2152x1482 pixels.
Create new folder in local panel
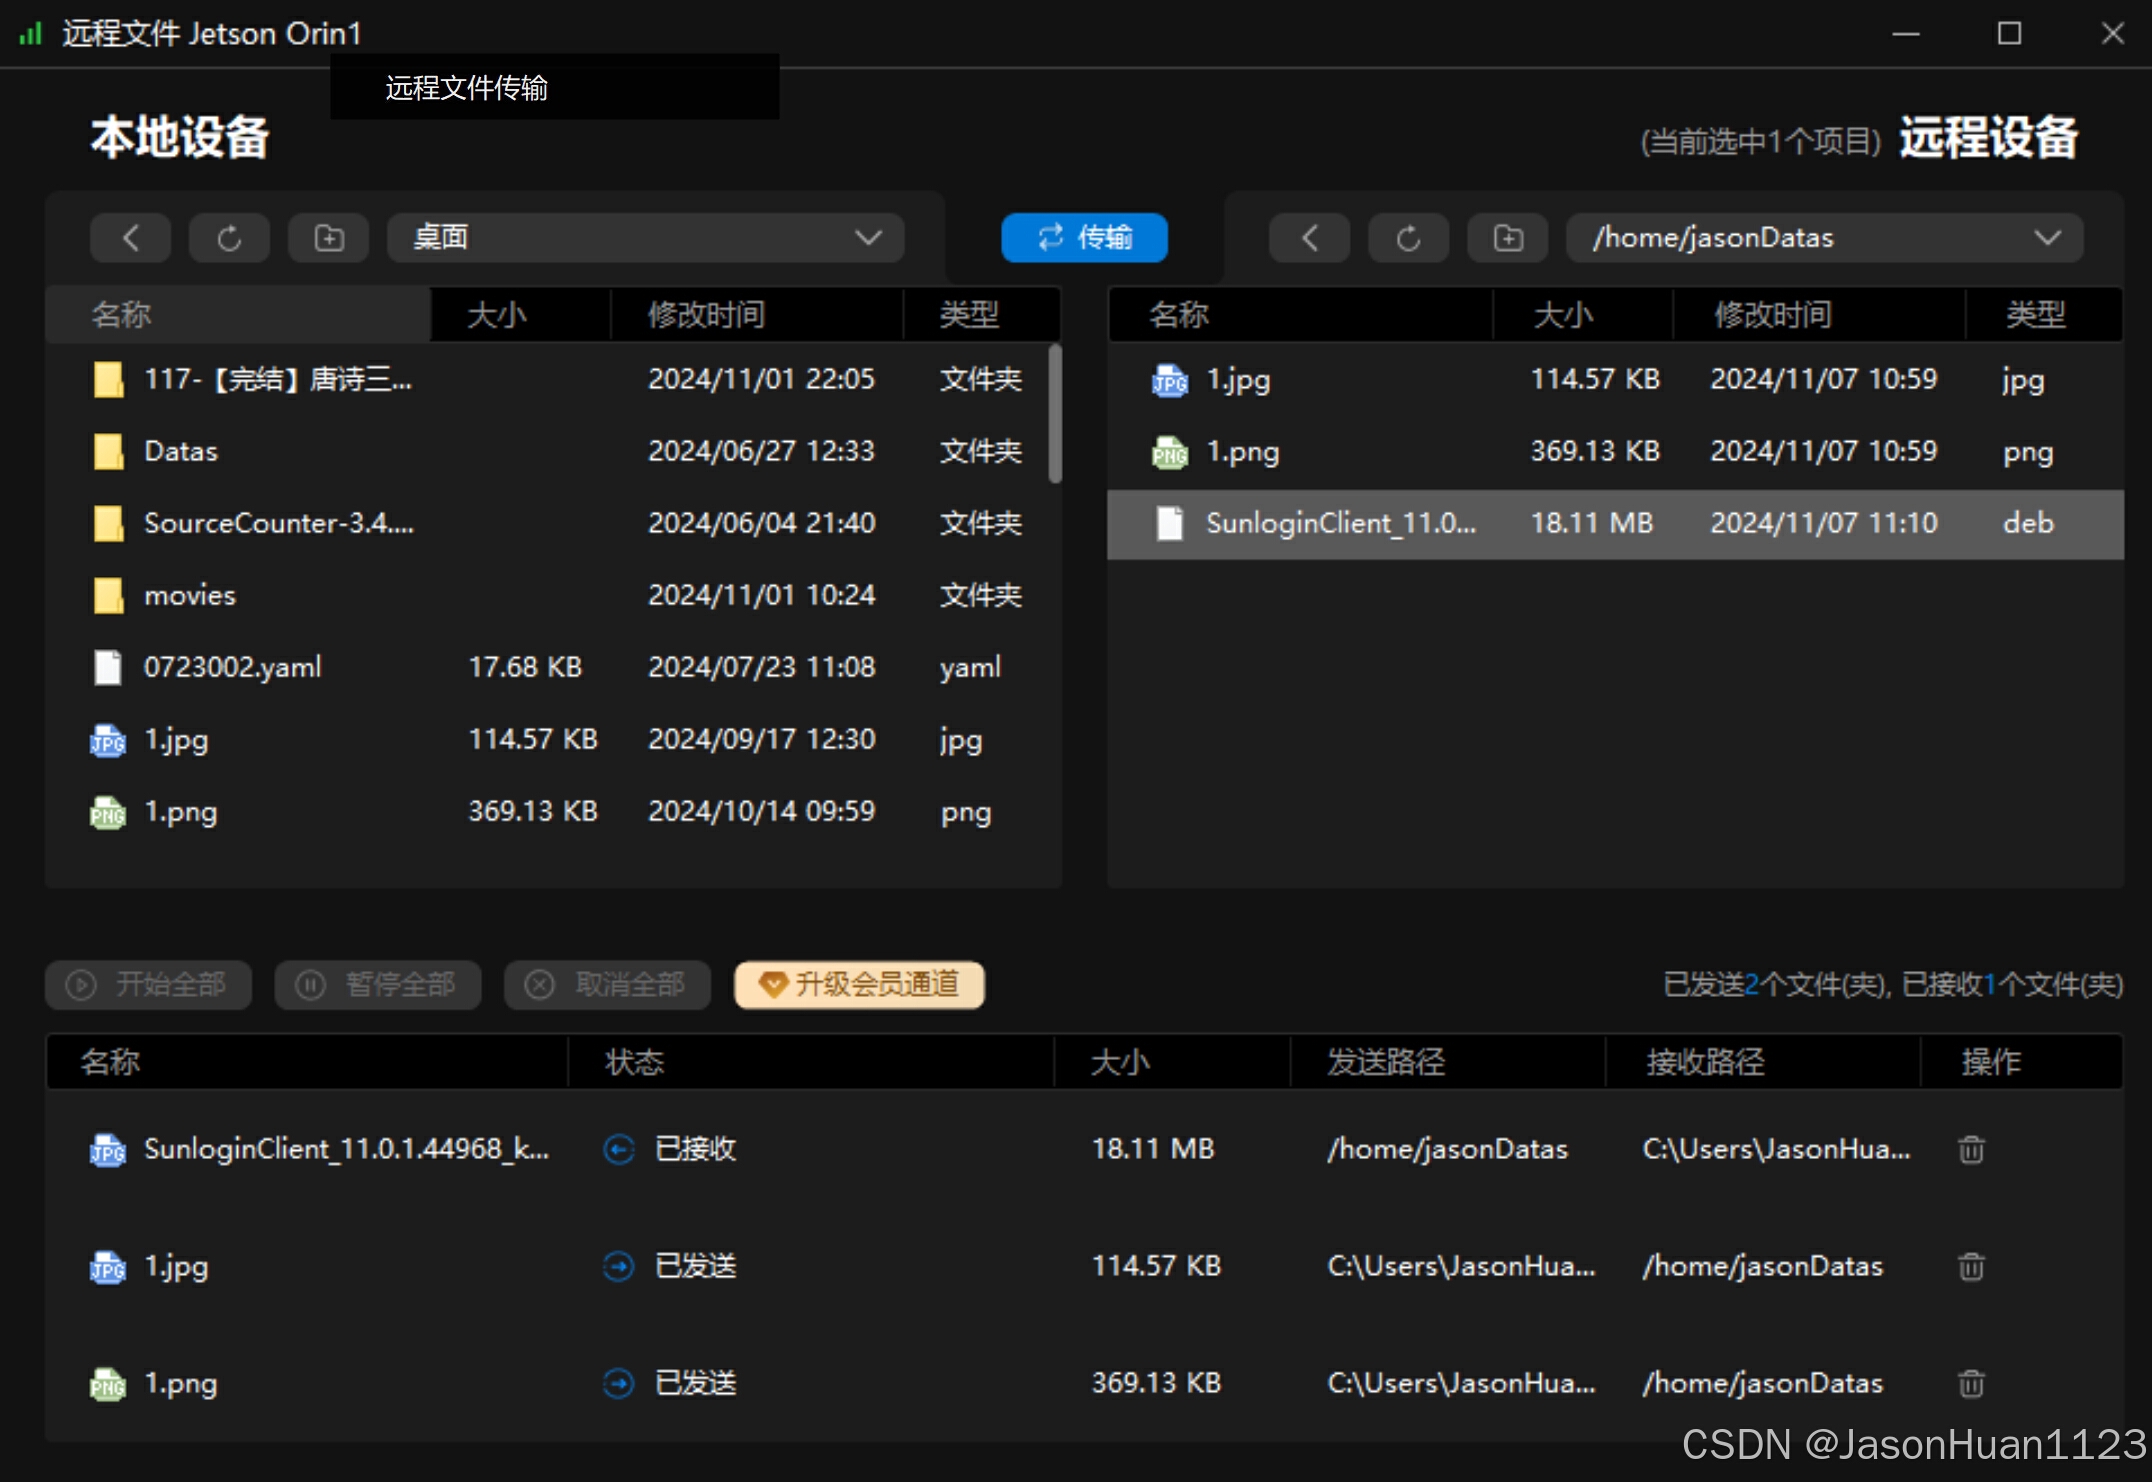point(328,238)
